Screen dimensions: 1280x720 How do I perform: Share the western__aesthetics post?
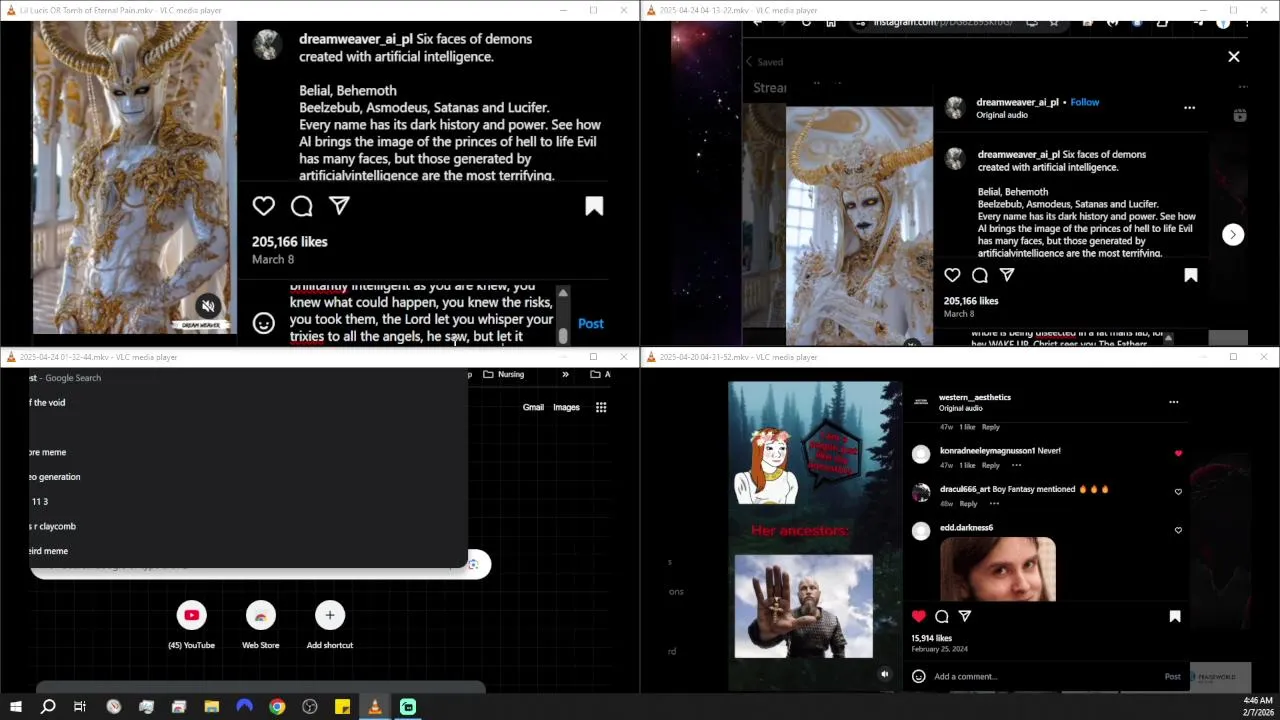coord(965,616)
